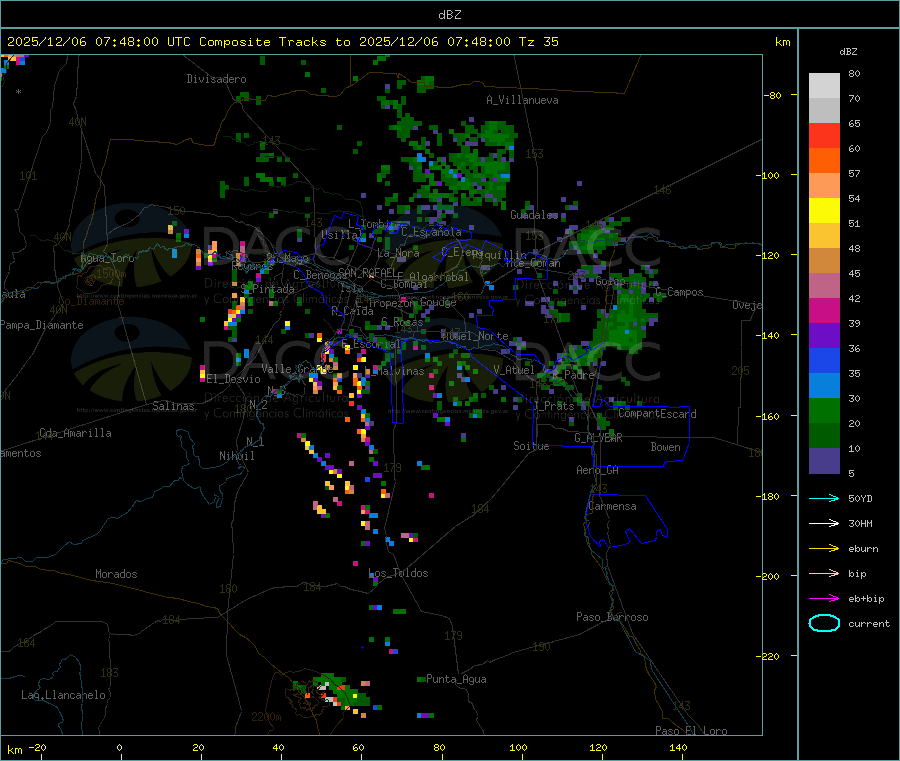
Task: Click the SAN_RAFAEL city label
Action: click(x=366, y=271)
